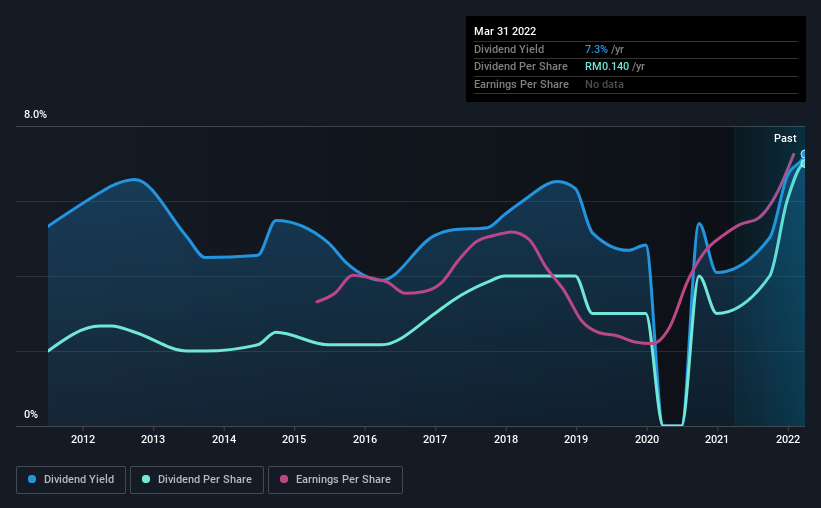
Task: Click the teal endpoint marker on the Dividend Per Share line
Action: (x=804, y=163)
